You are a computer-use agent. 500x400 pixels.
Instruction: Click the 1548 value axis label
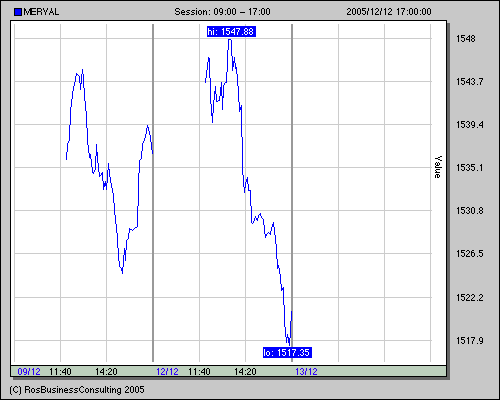466,39
